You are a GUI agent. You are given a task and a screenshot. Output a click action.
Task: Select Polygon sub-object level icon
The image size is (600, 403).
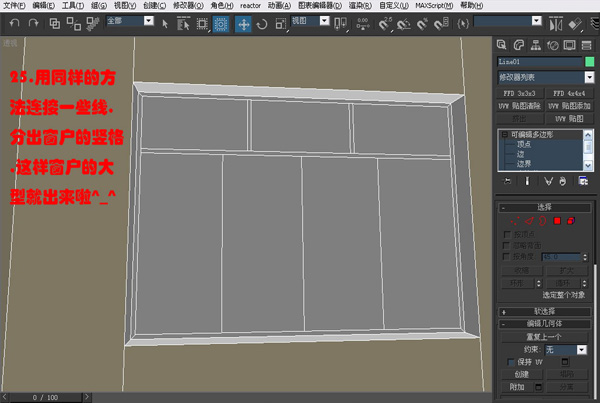click(x=557, y=221)
